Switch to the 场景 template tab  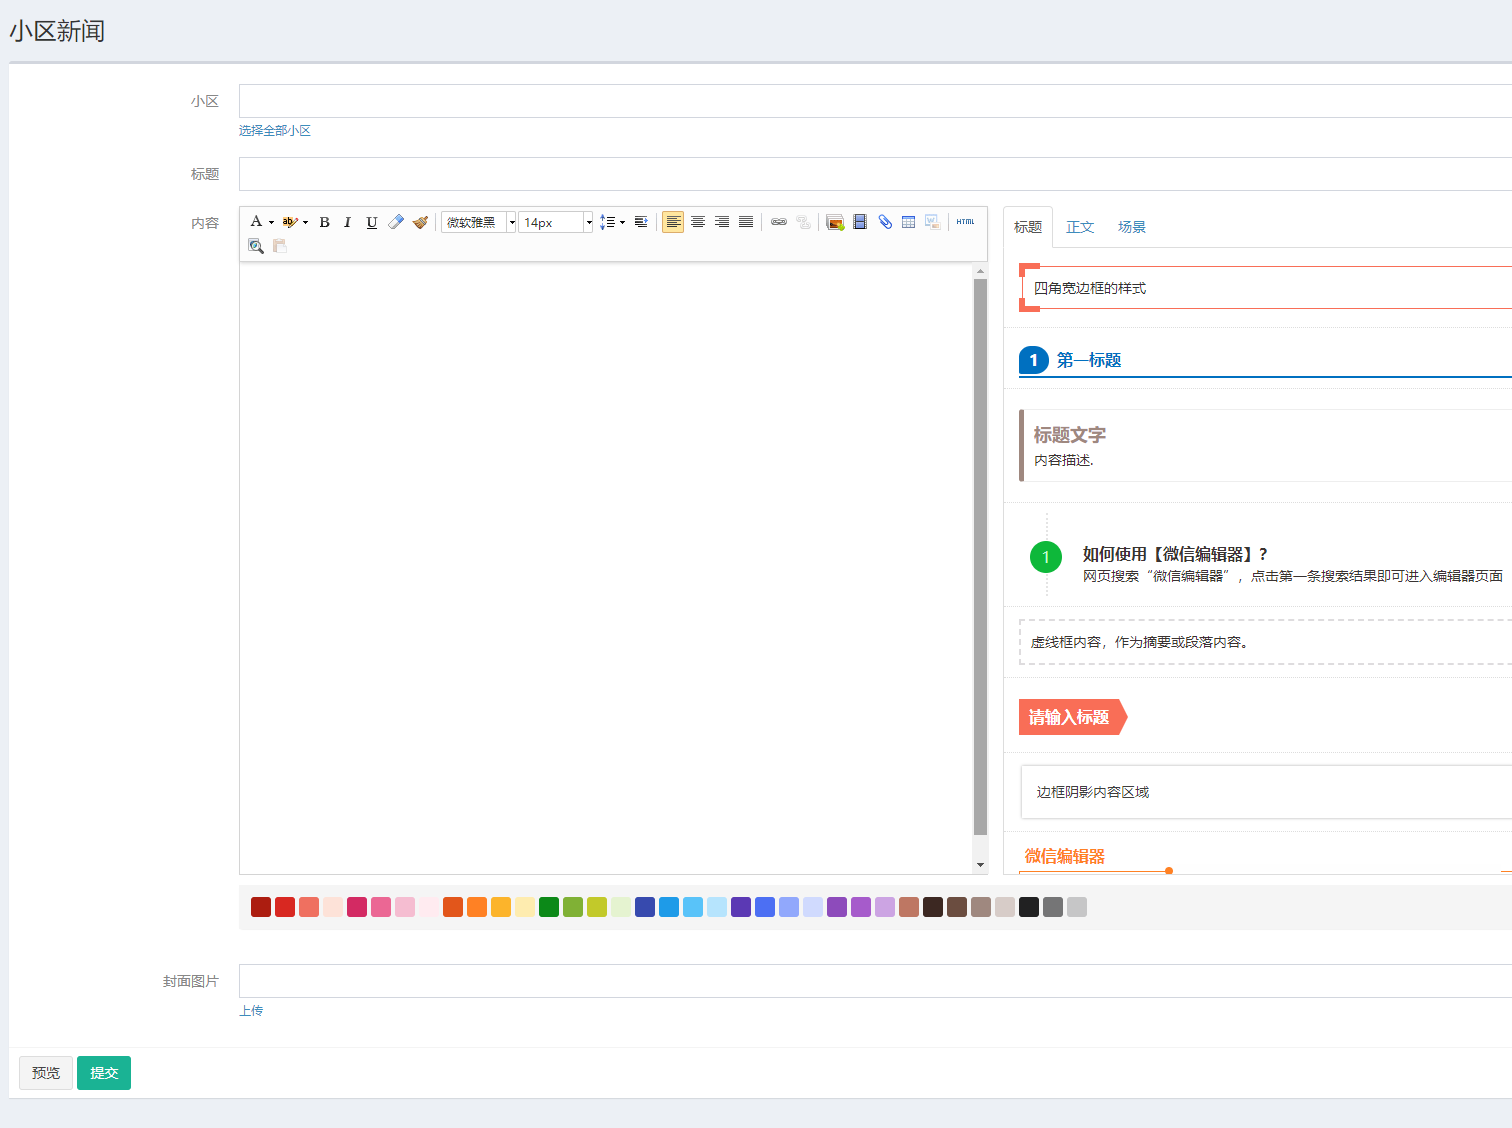[1132, 227]
